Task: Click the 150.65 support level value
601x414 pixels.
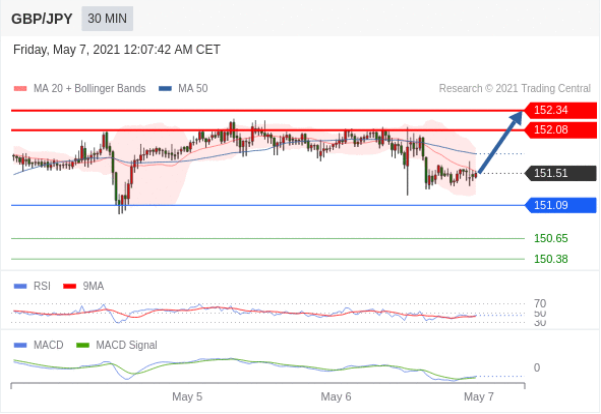Action: [x=551, y=238]
